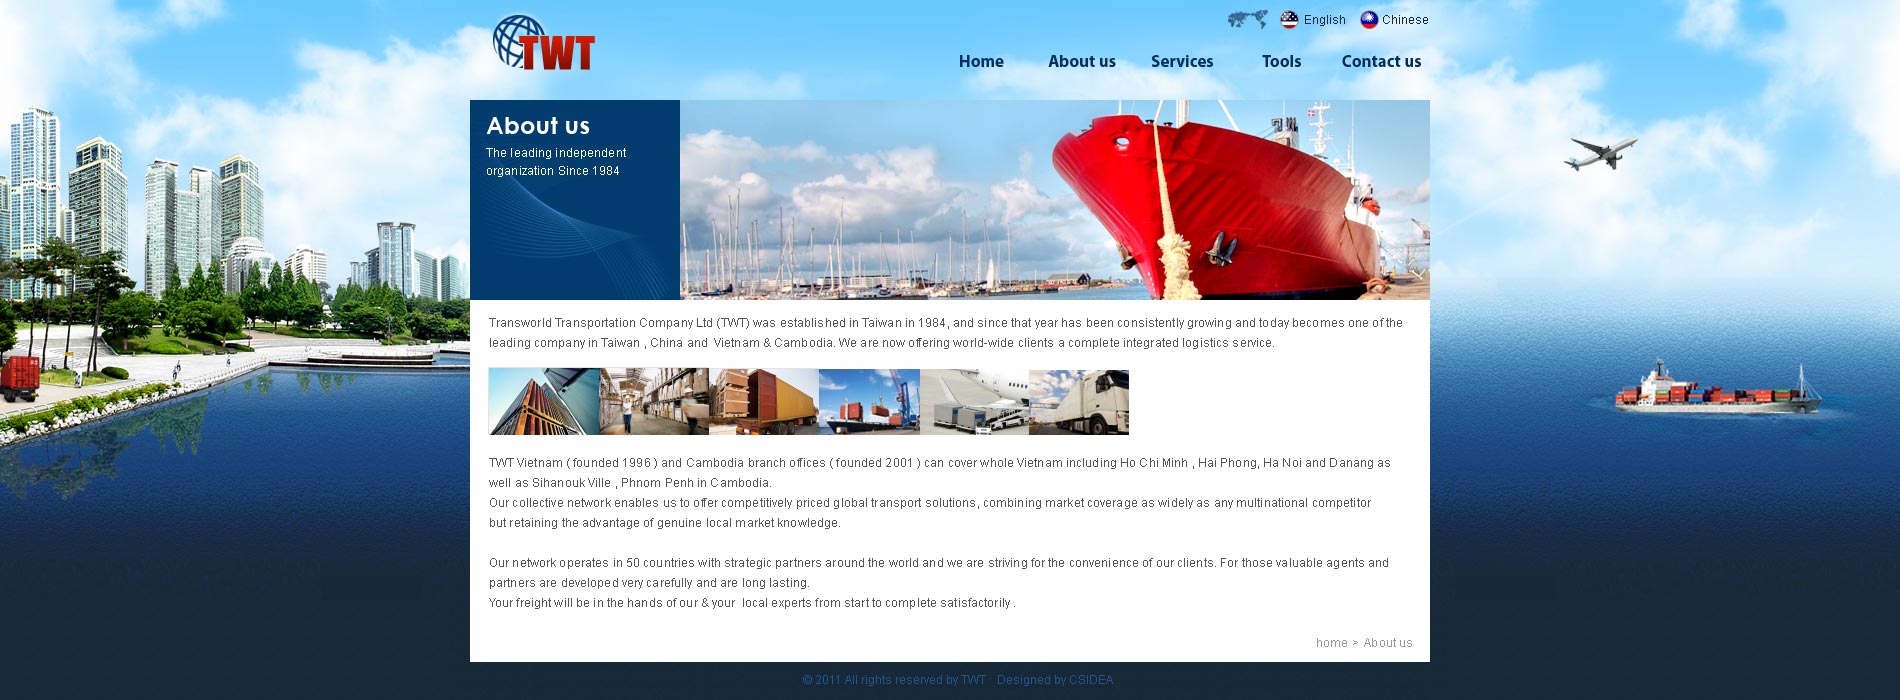Click the world map icon
Screen dimensions: 1900x700
(x=1247, y=19)
